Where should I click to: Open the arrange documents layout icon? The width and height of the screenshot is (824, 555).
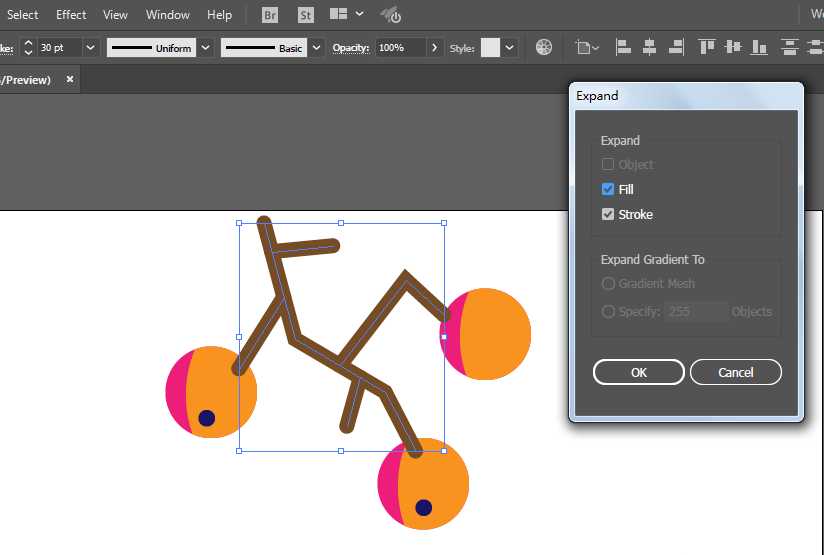[x=339, y=15]
